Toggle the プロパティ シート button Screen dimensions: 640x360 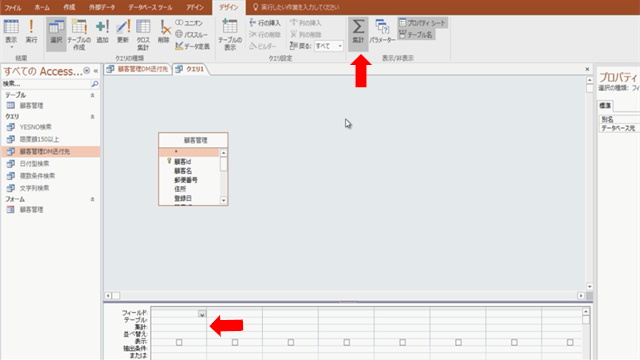(422, 23)
